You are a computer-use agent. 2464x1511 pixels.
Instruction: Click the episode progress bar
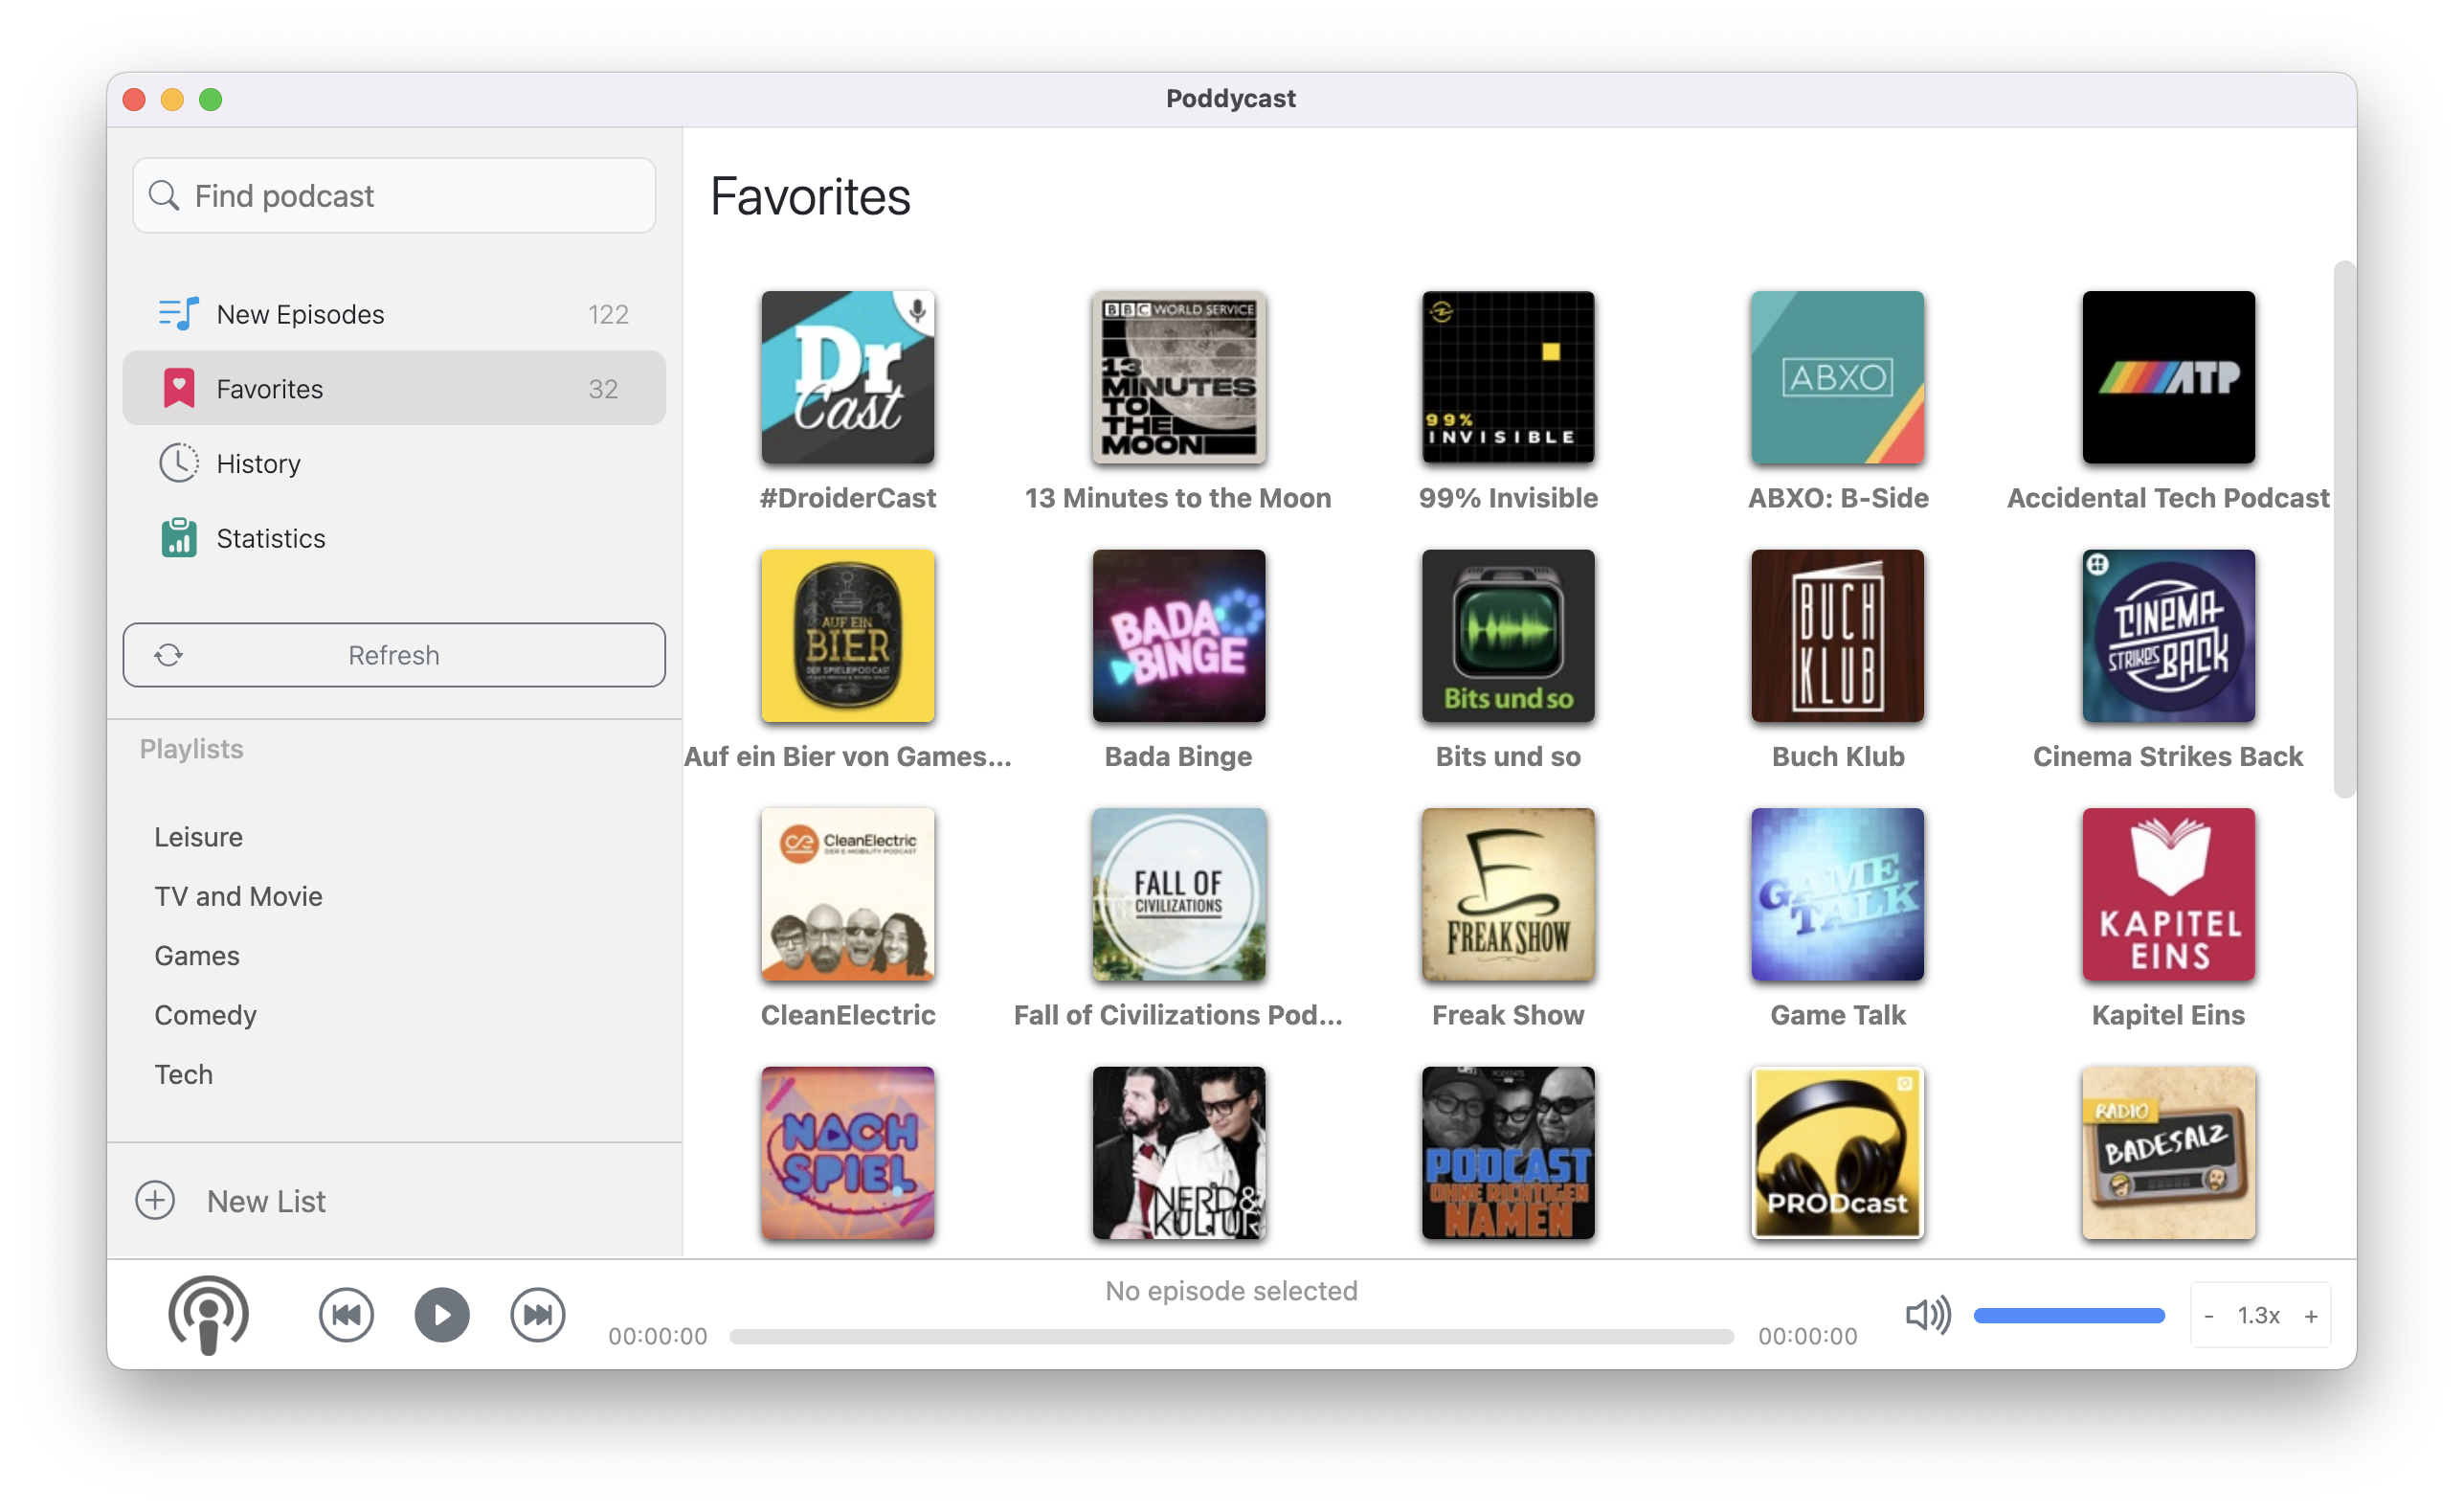tap(1231, 1336)
